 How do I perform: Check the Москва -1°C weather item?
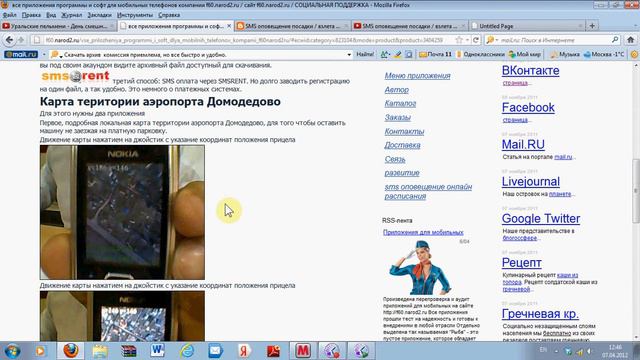pos(604,54)
